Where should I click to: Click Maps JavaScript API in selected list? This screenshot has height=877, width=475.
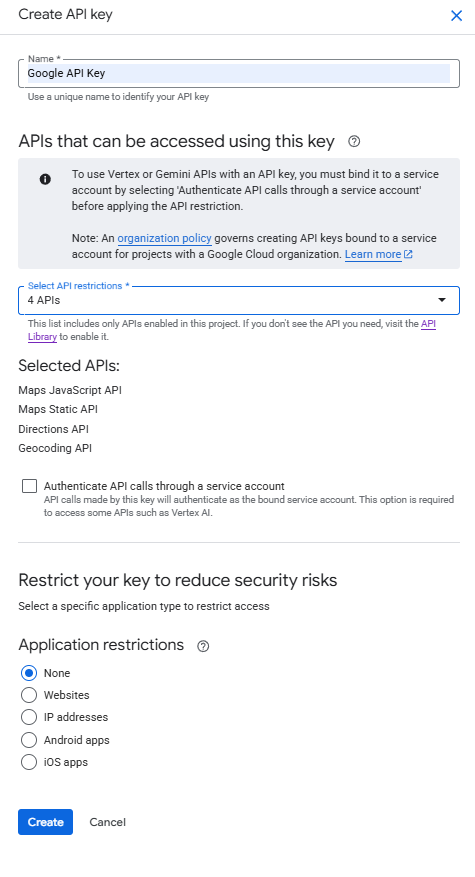[x=70, y=390]
